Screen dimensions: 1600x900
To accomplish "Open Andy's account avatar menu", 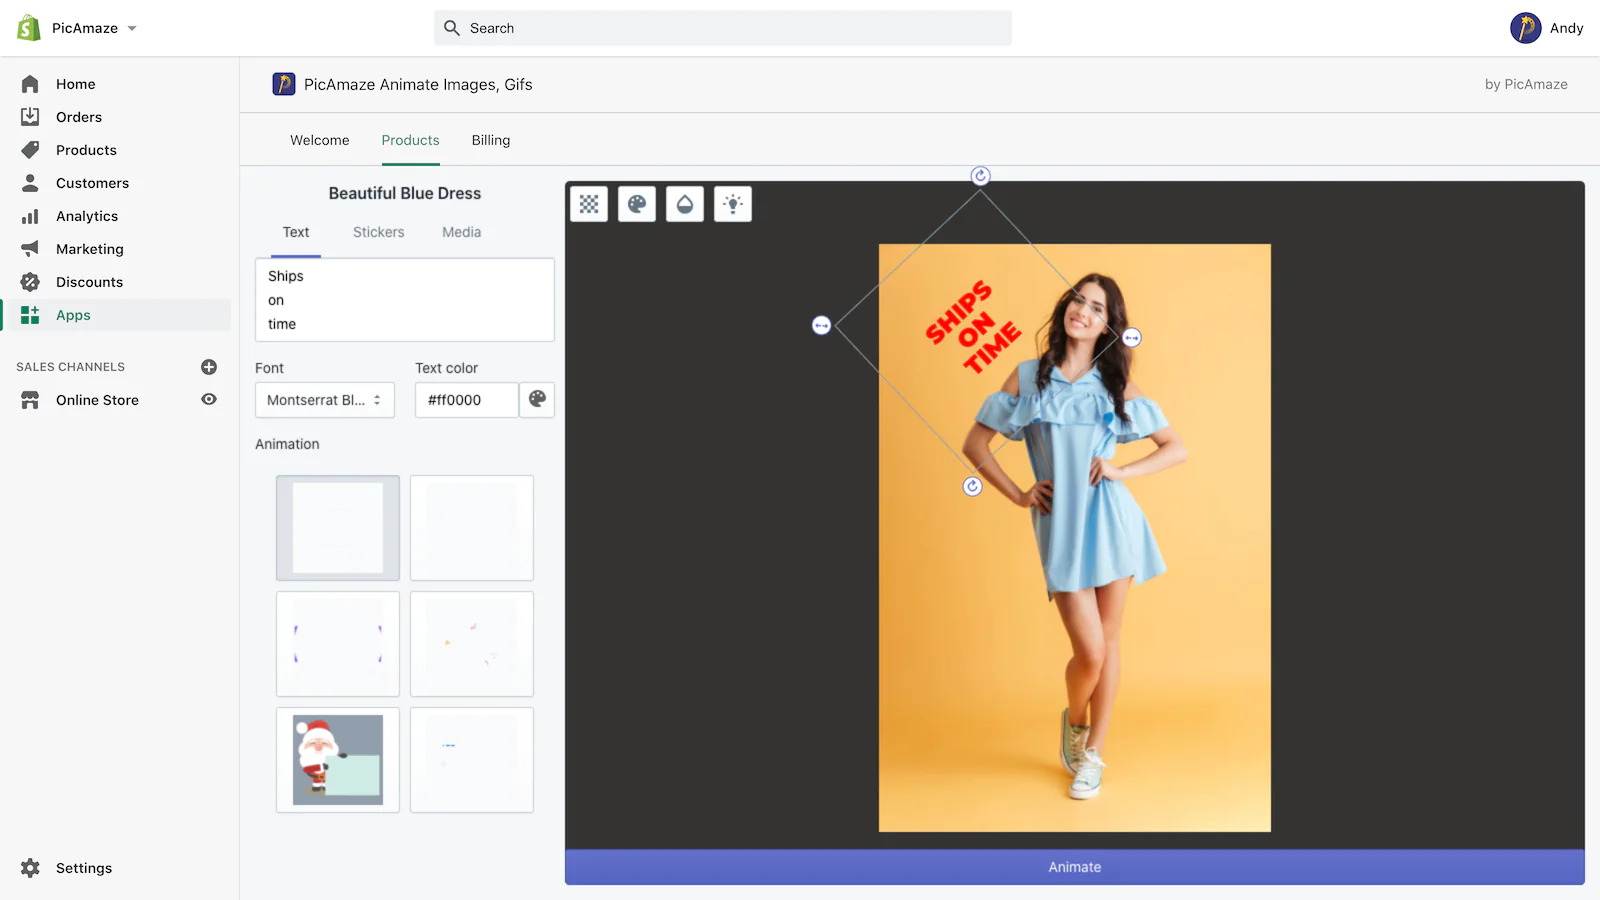I will coord(1525,28).
